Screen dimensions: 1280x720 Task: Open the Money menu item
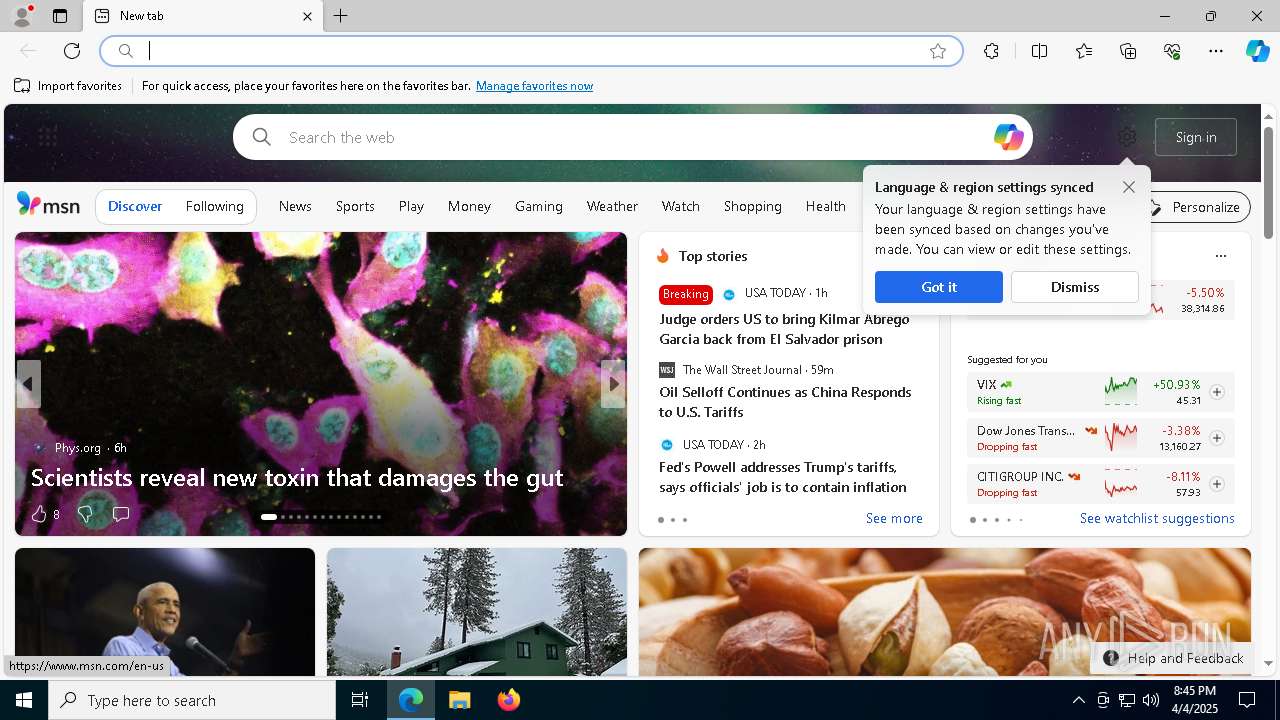[469, 206]
